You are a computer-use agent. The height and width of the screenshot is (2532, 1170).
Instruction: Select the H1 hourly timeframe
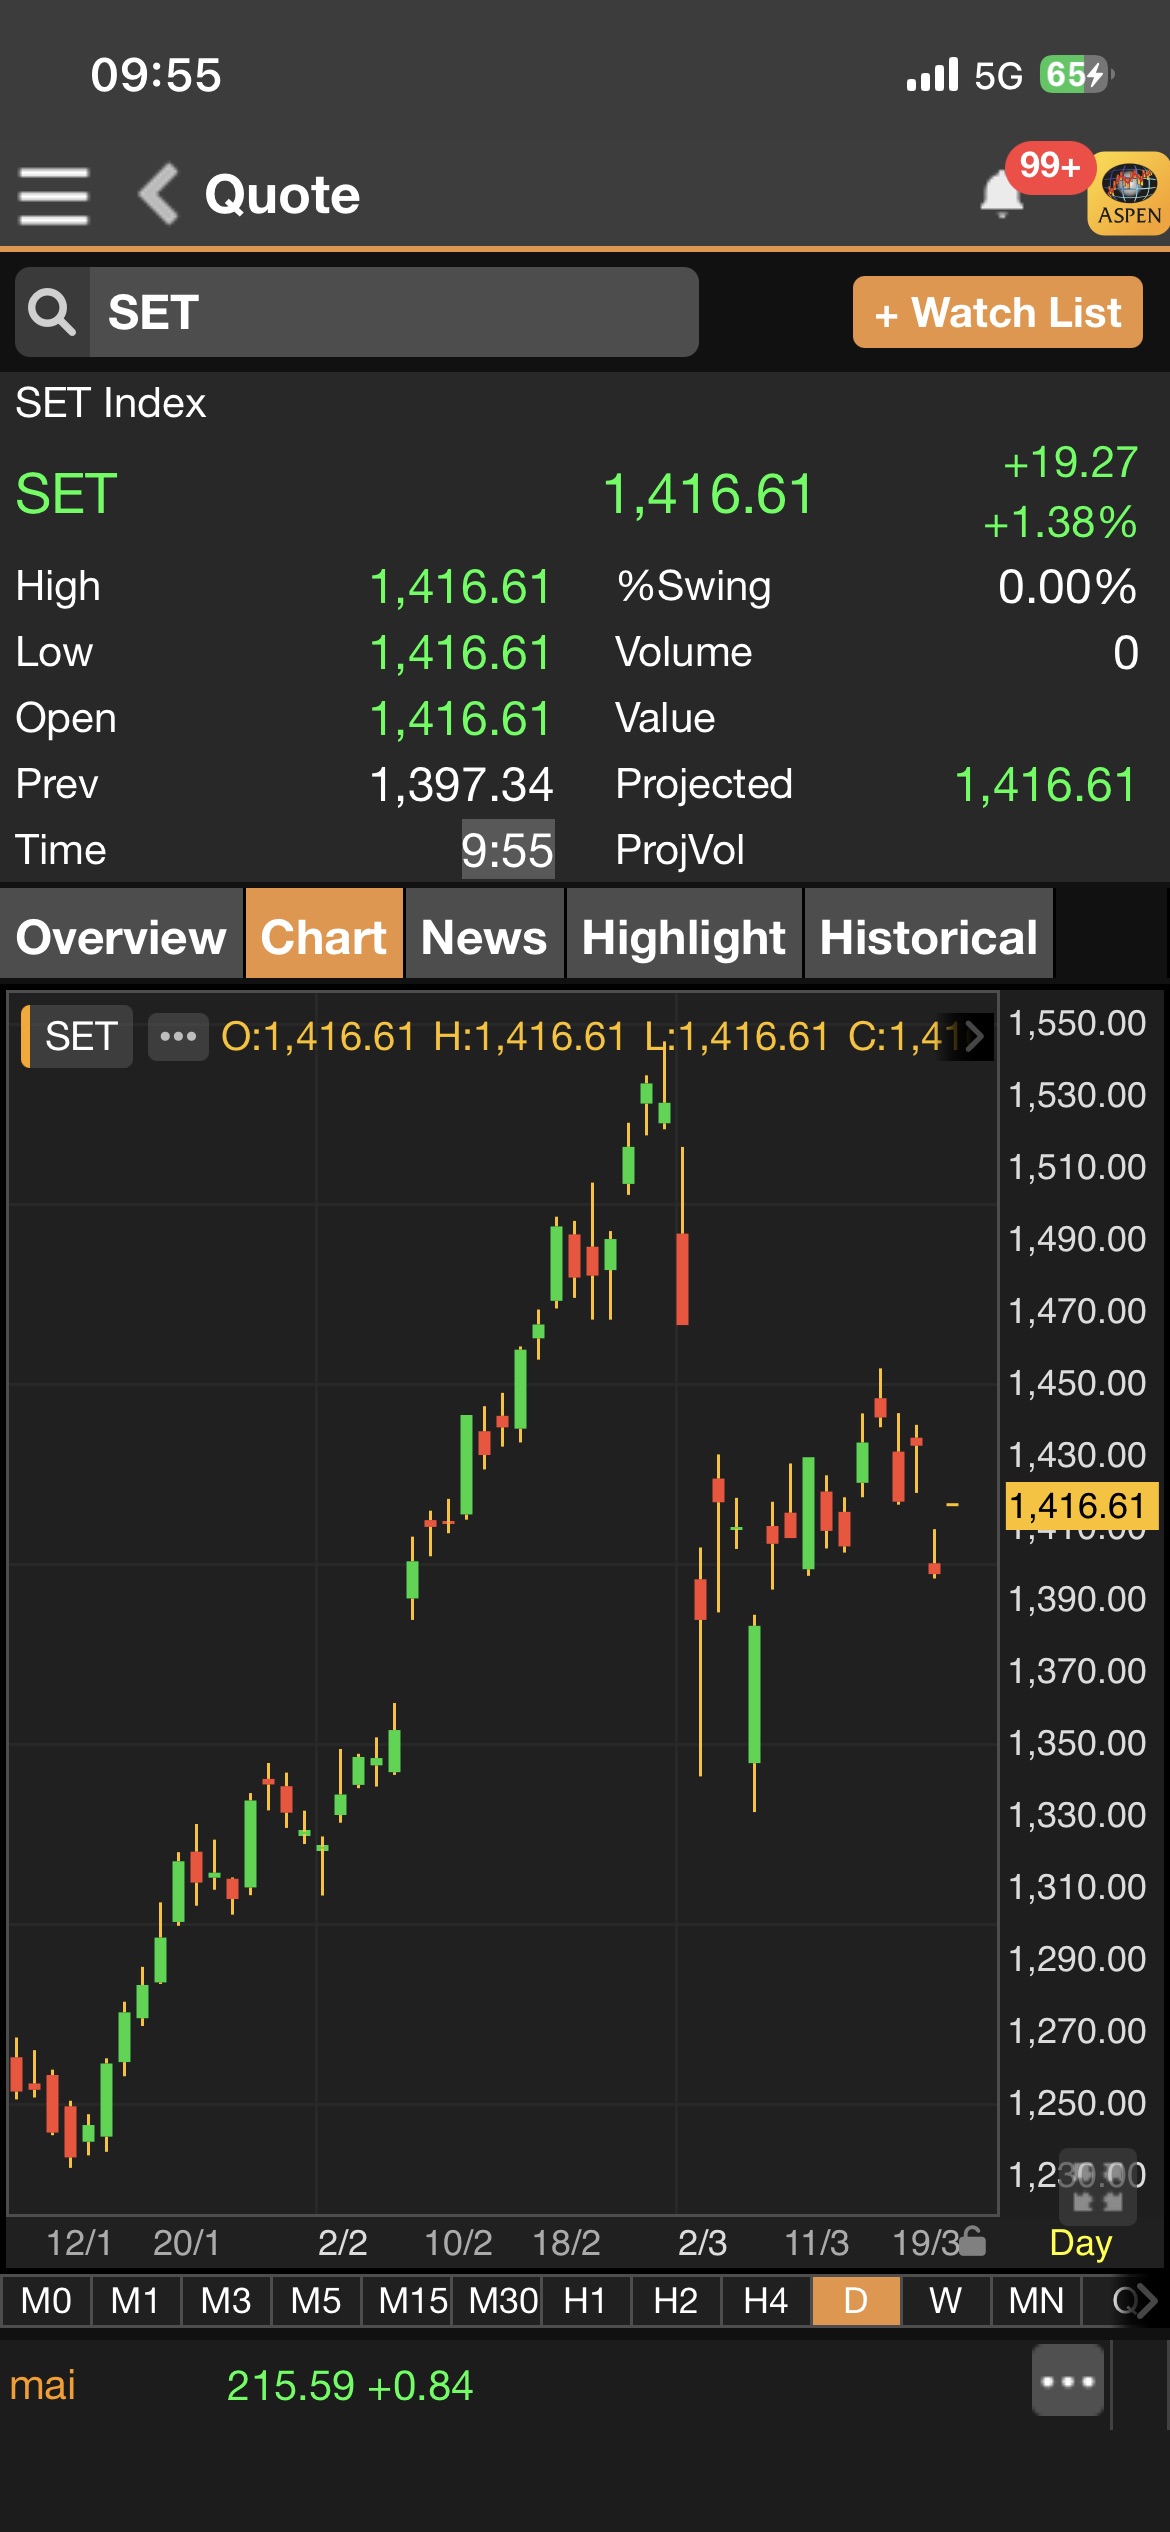(x=585, y=2301)
